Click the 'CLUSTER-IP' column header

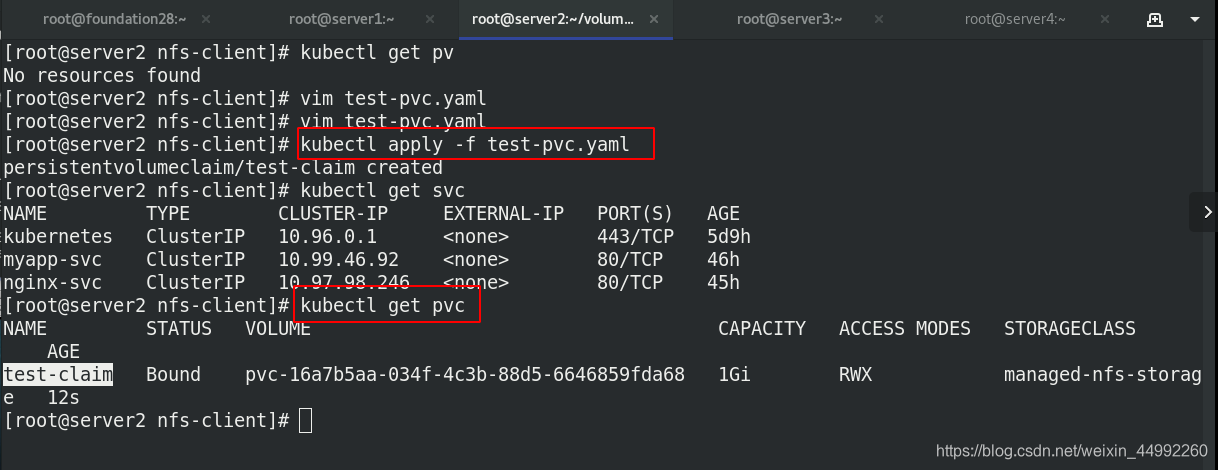pyautogui.click(x=333, y=214)
